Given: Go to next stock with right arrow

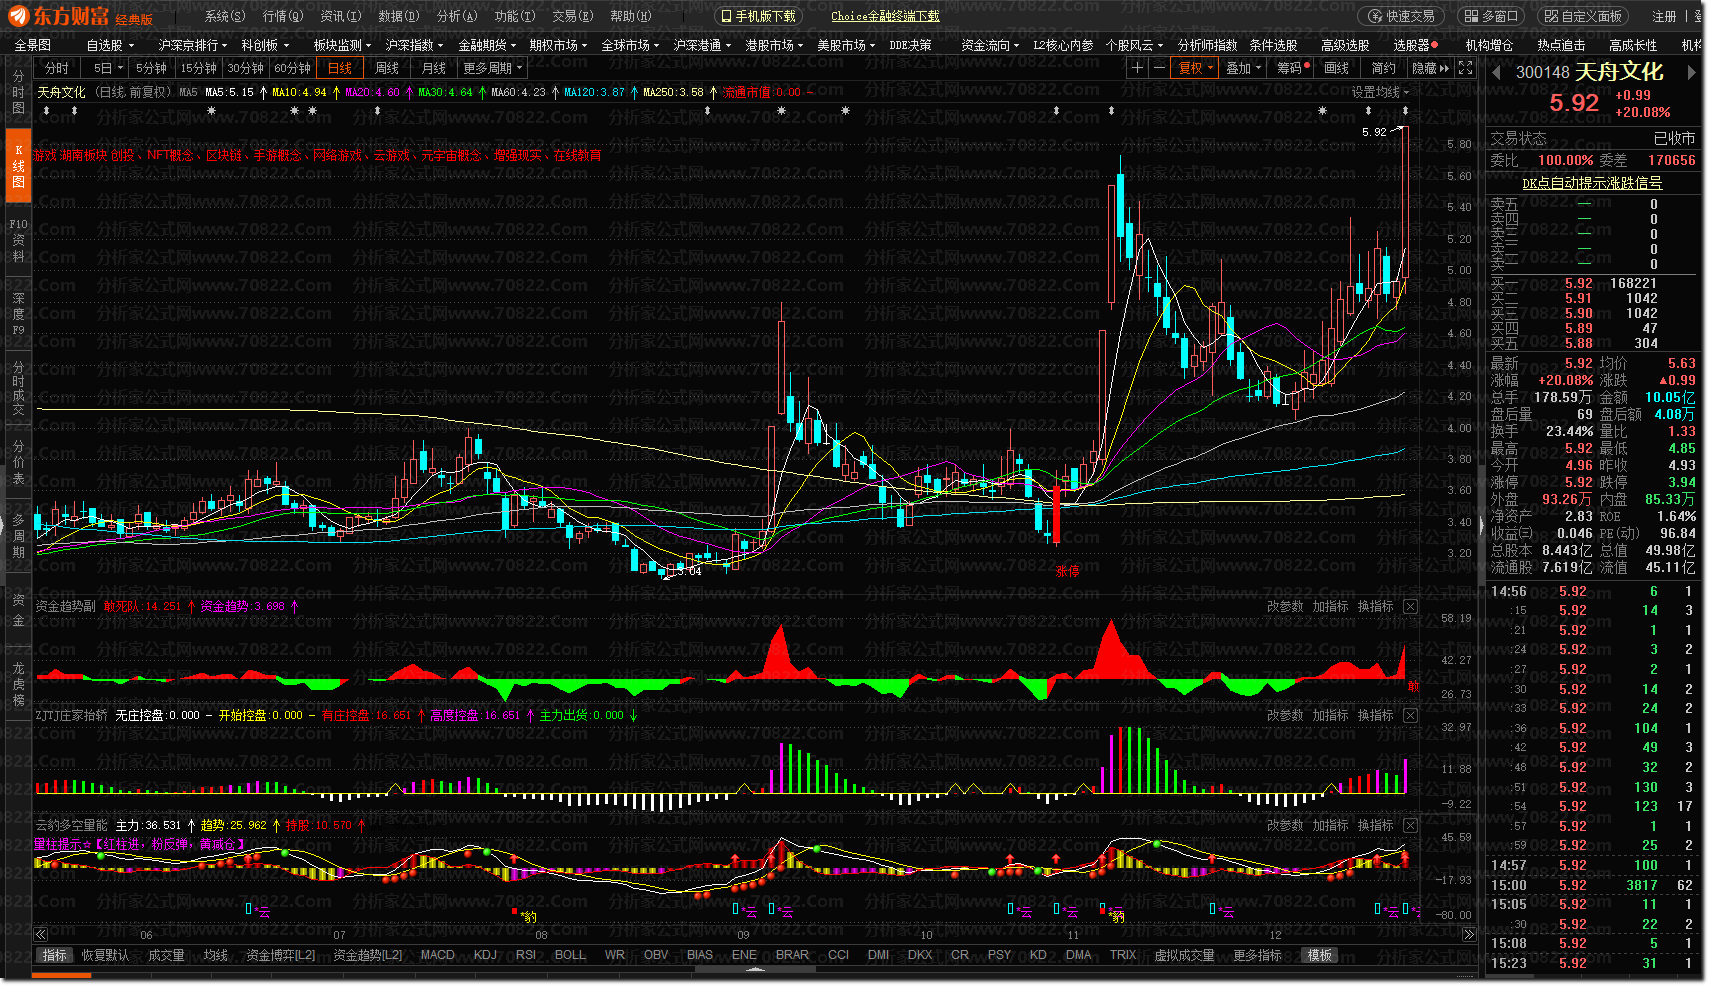Looking at the screenshot, I should [x=1691, y=73].
